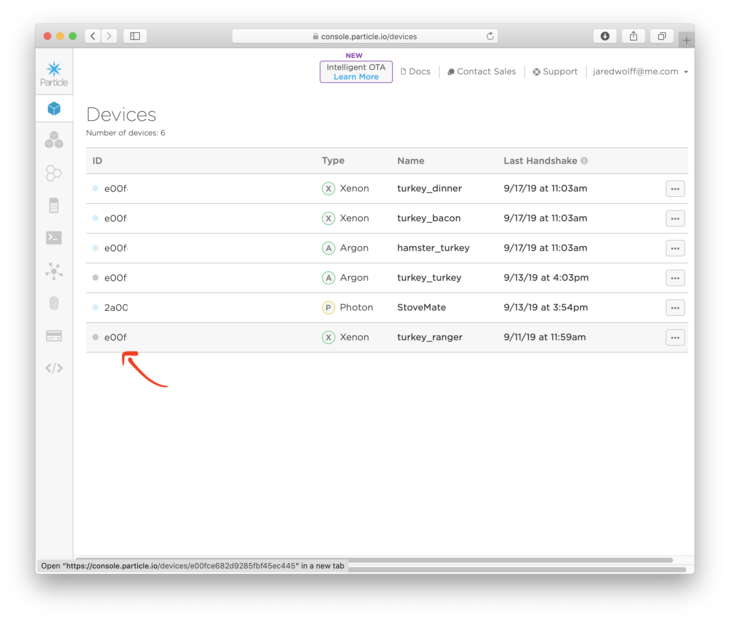Open the Authentication fingerprint icon in sidebar
The width and height of the screenshot is (730, 621).
54,304
